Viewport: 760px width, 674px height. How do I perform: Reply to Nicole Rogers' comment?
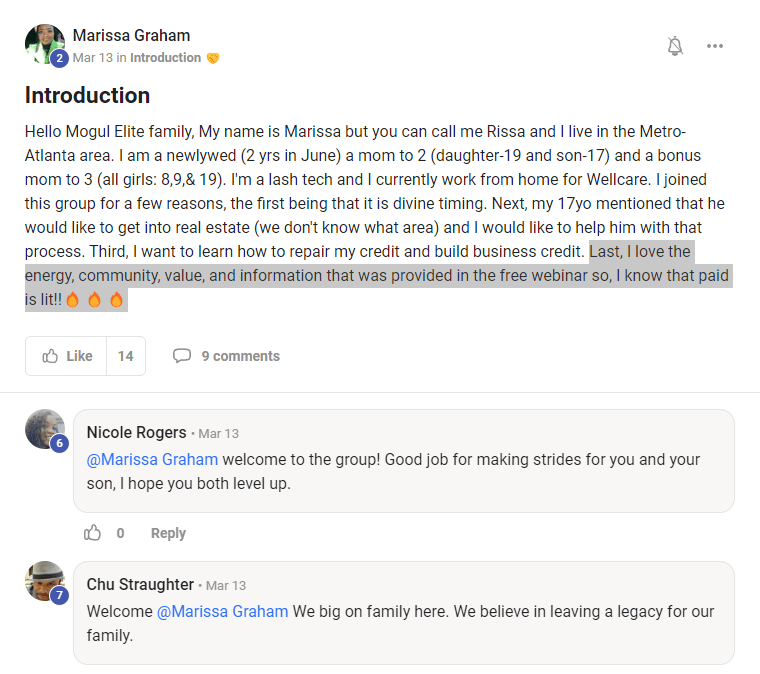click(x=168, y=533)
